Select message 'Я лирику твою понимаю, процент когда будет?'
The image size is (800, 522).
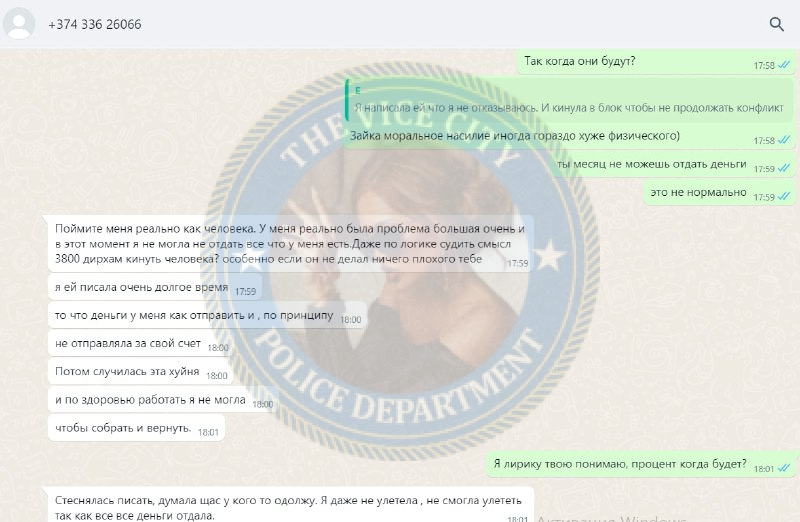click(641, 464)
